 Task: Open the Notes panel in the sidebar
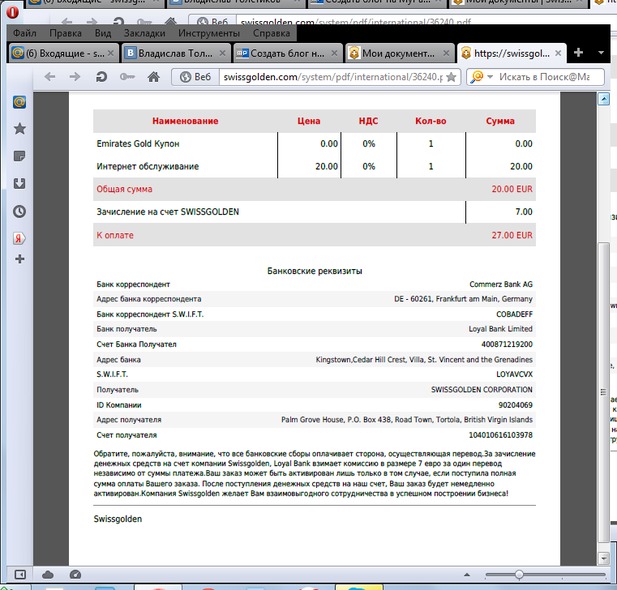(20, 156)
